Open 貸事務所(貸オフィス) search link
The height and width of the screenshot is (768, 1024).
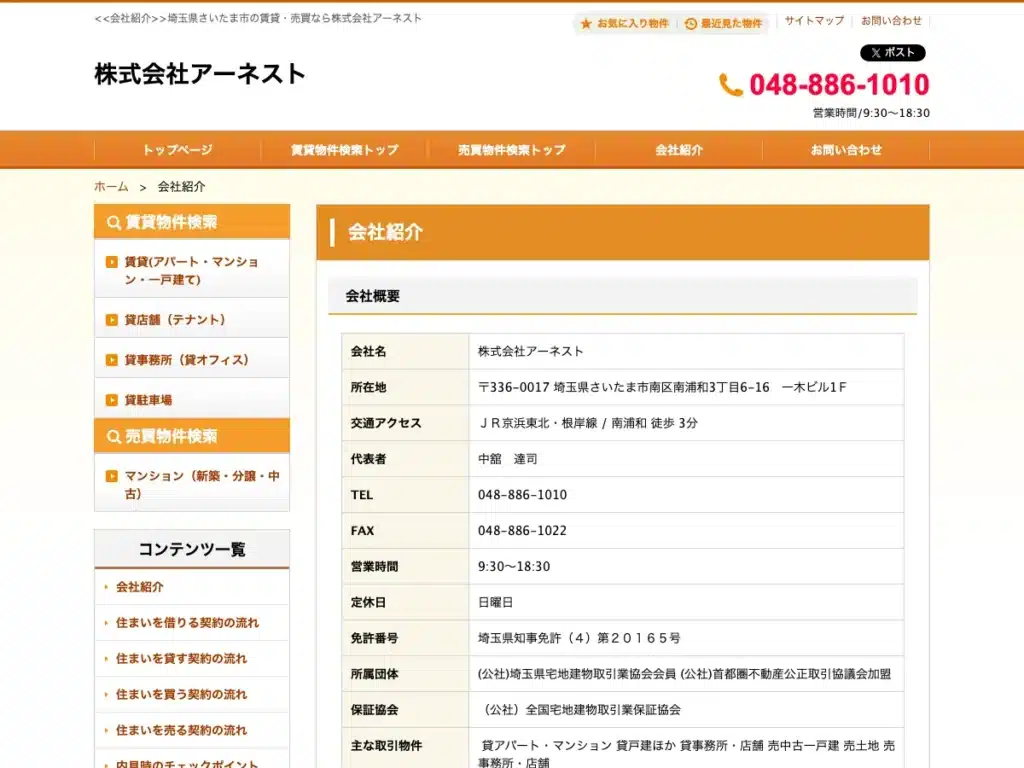coord(186,360)
